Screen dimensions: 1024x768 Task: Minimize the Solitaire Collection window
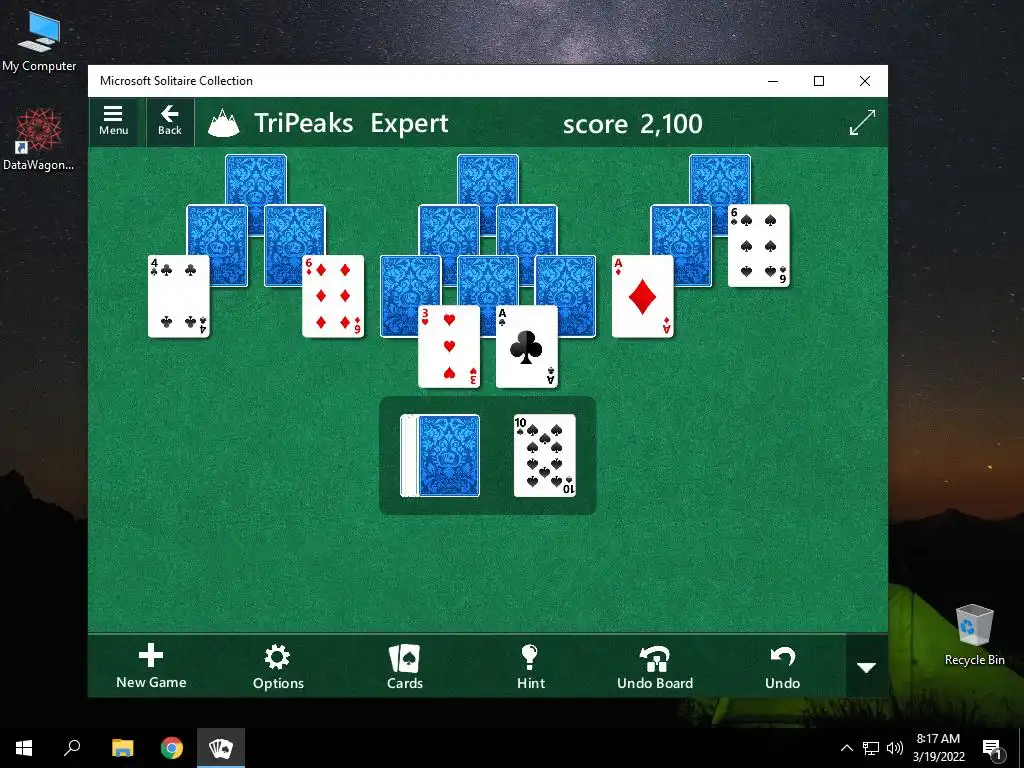[x=773, y=81]
